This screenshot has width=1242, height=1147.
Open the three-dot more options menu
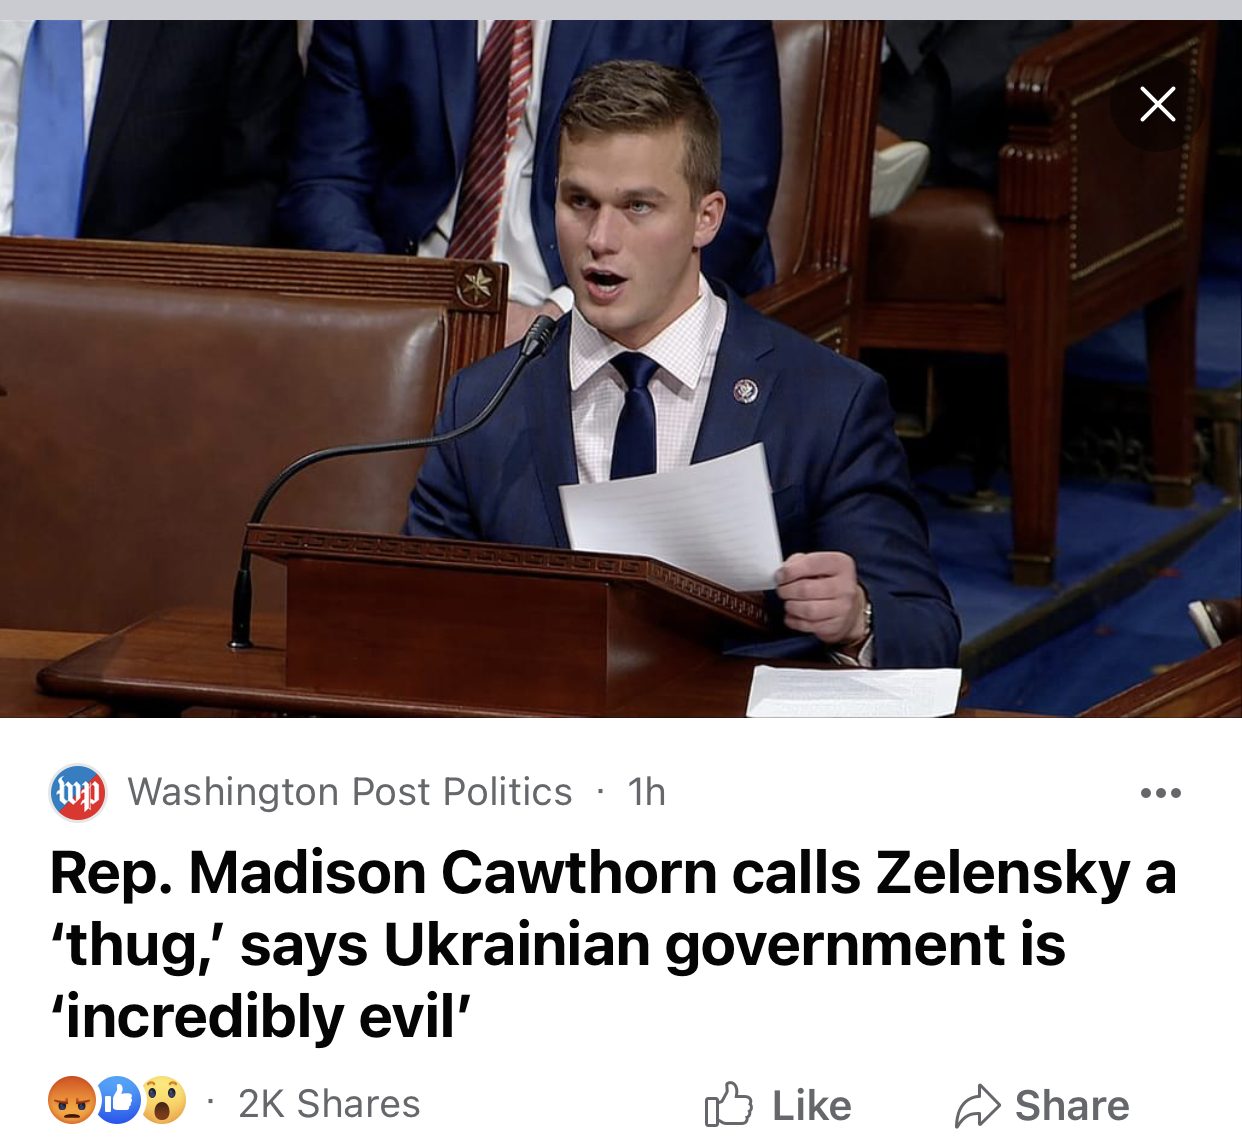tap(1160, 793)
